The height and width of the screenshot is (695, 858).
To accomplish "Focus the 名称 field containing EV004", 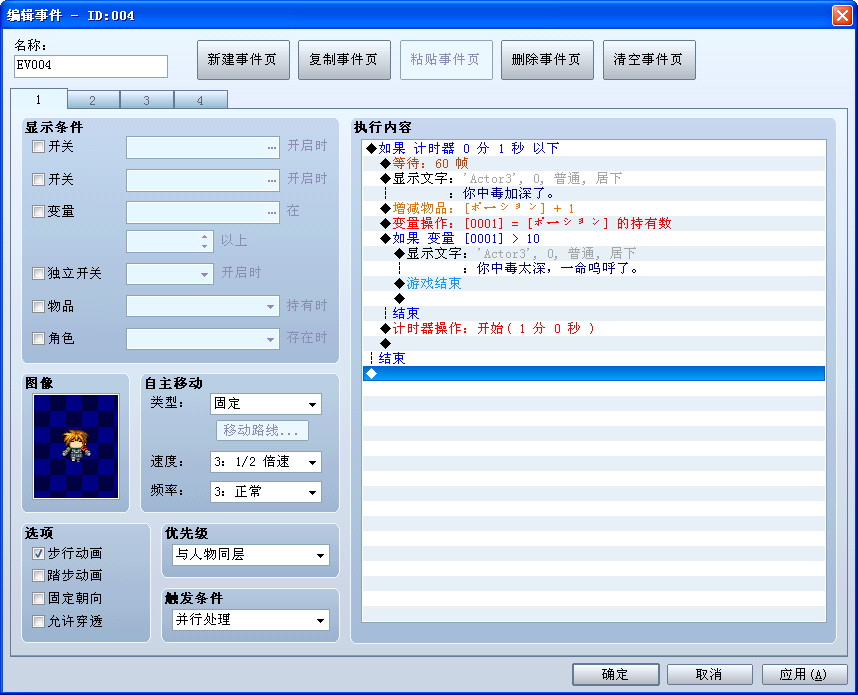I will coord(91,66).
